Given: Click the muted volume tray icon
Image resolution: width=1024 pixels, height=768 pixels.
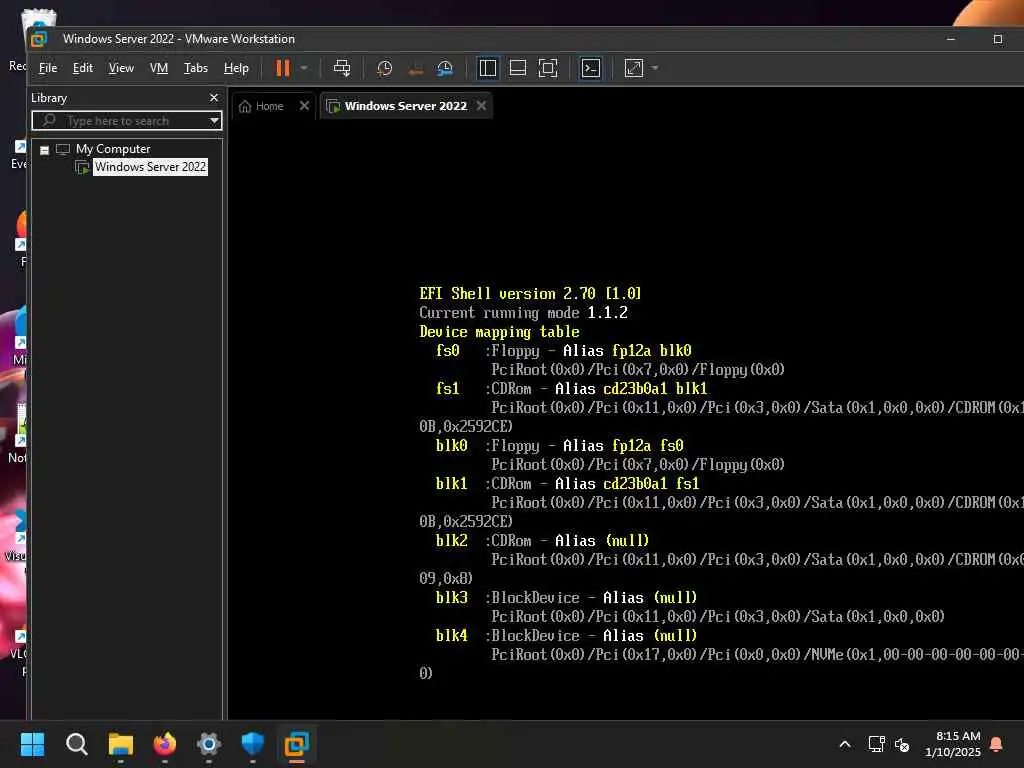Looking at the screenshot, I should point(902,744).
